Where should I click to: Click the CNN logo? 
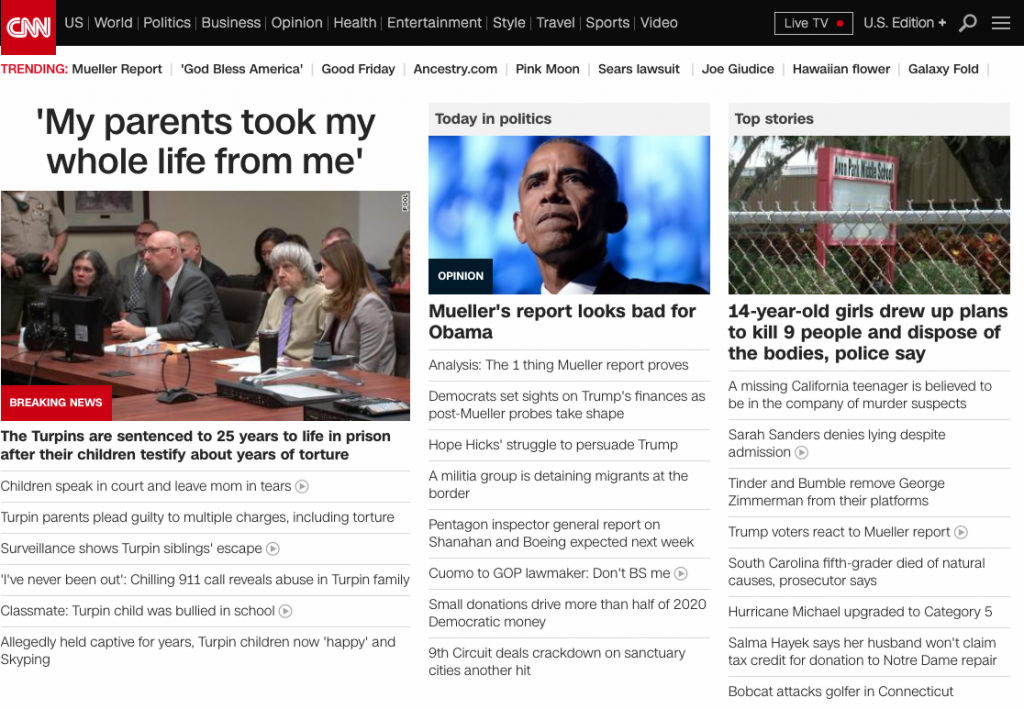point(28,27)
